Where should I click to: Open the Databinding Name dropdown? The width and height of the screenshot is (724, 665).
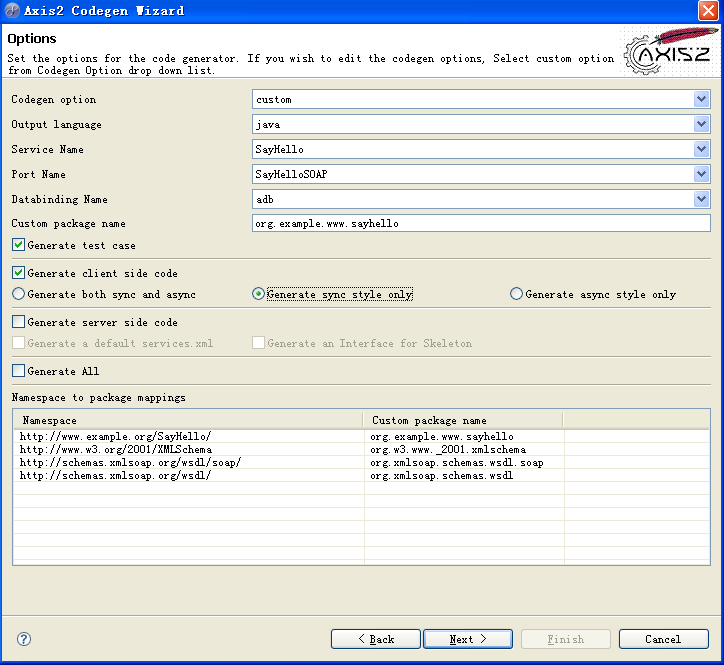coord(701,199)
